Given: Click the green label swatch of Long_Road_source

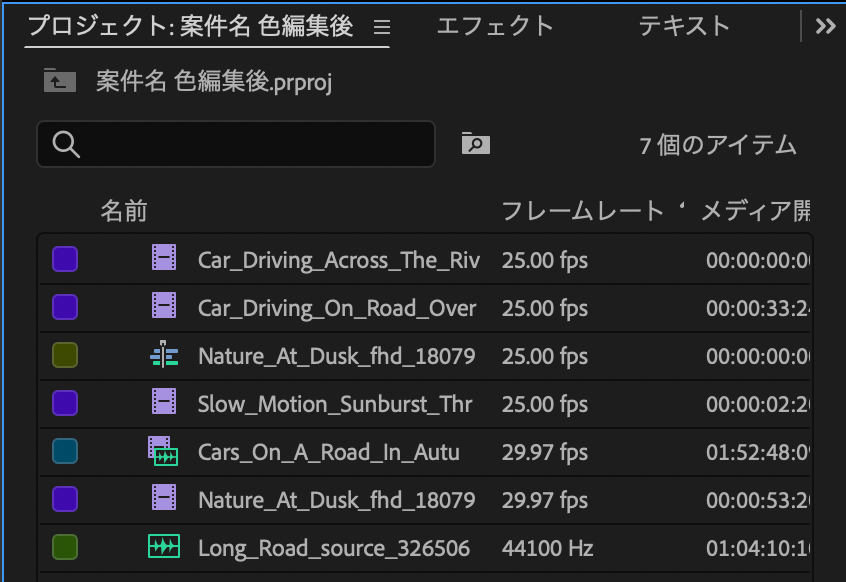Looking at the screenshot, I should pos(65,547).
